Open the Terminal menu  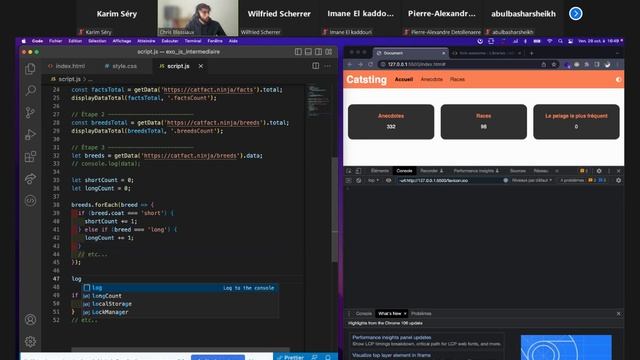pos(193,41)
